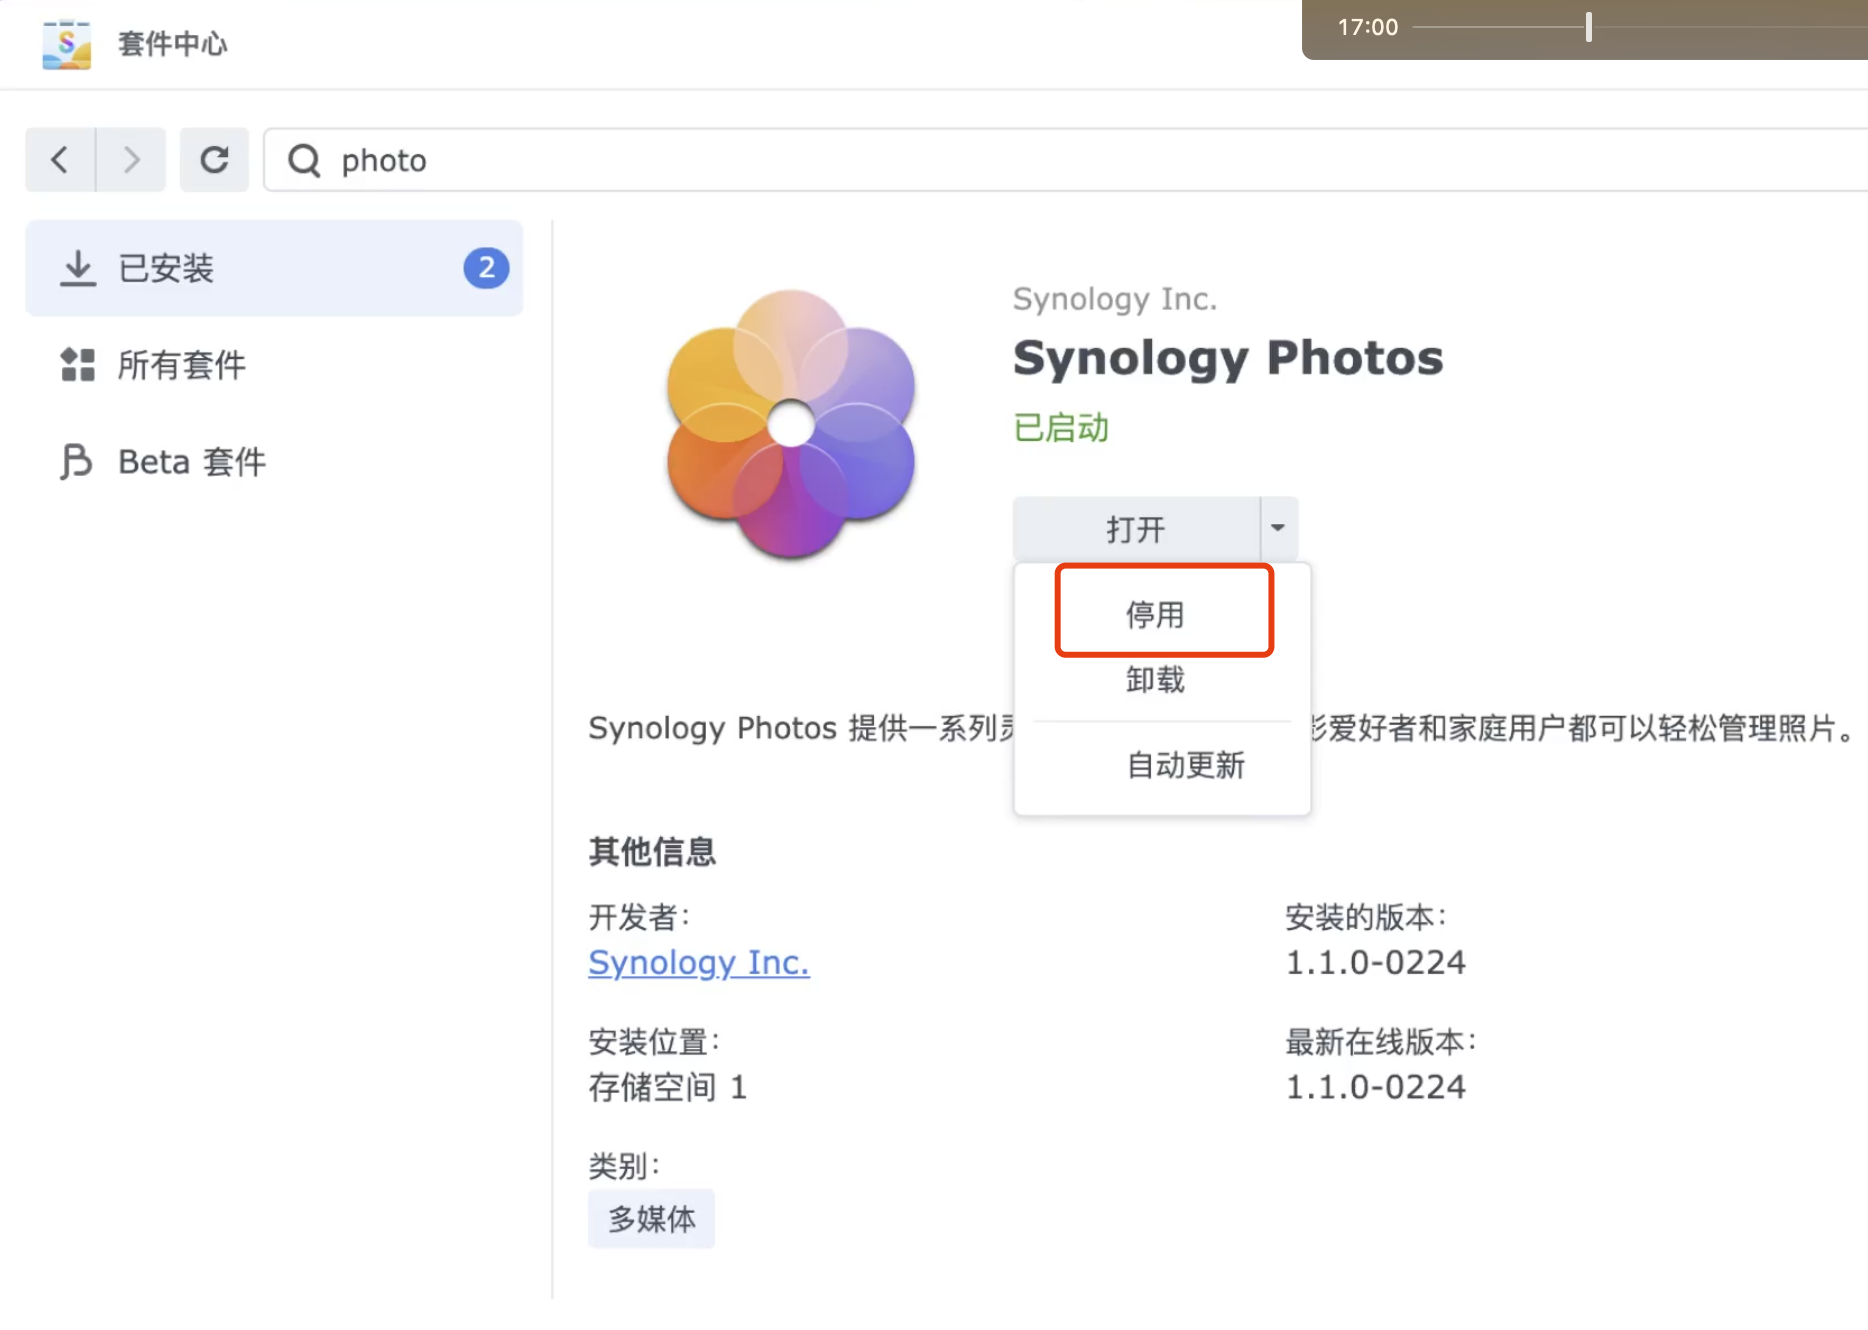Click the search magnifier icon
Screen dimensions: 1868x1330
coord(303,159)
